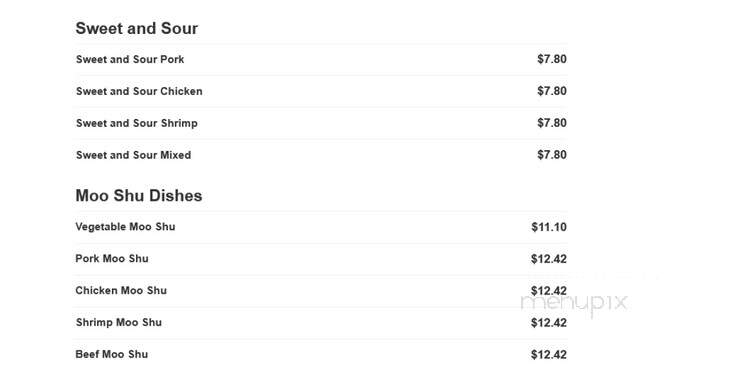The width and height of the screenshot is (753, 385).
Task: Pick the Shrimp Moo Shu item
Action: 118,323
